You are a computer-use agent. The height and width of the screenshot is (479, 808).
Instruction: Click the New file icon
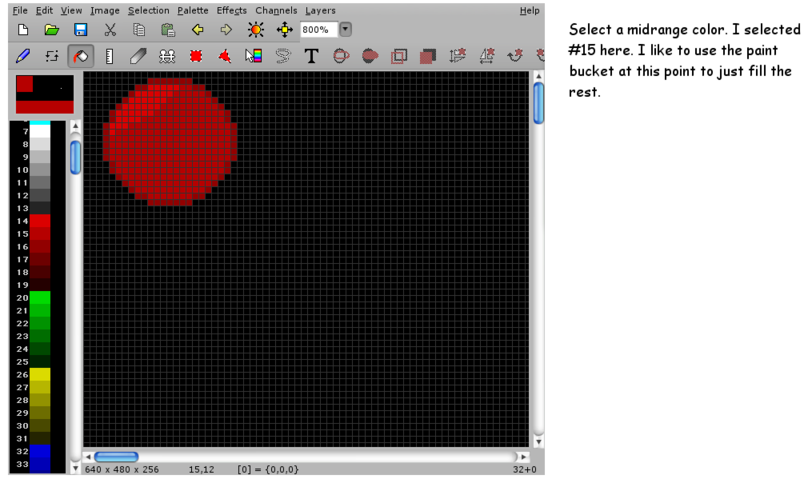click(x=23, y=30)
